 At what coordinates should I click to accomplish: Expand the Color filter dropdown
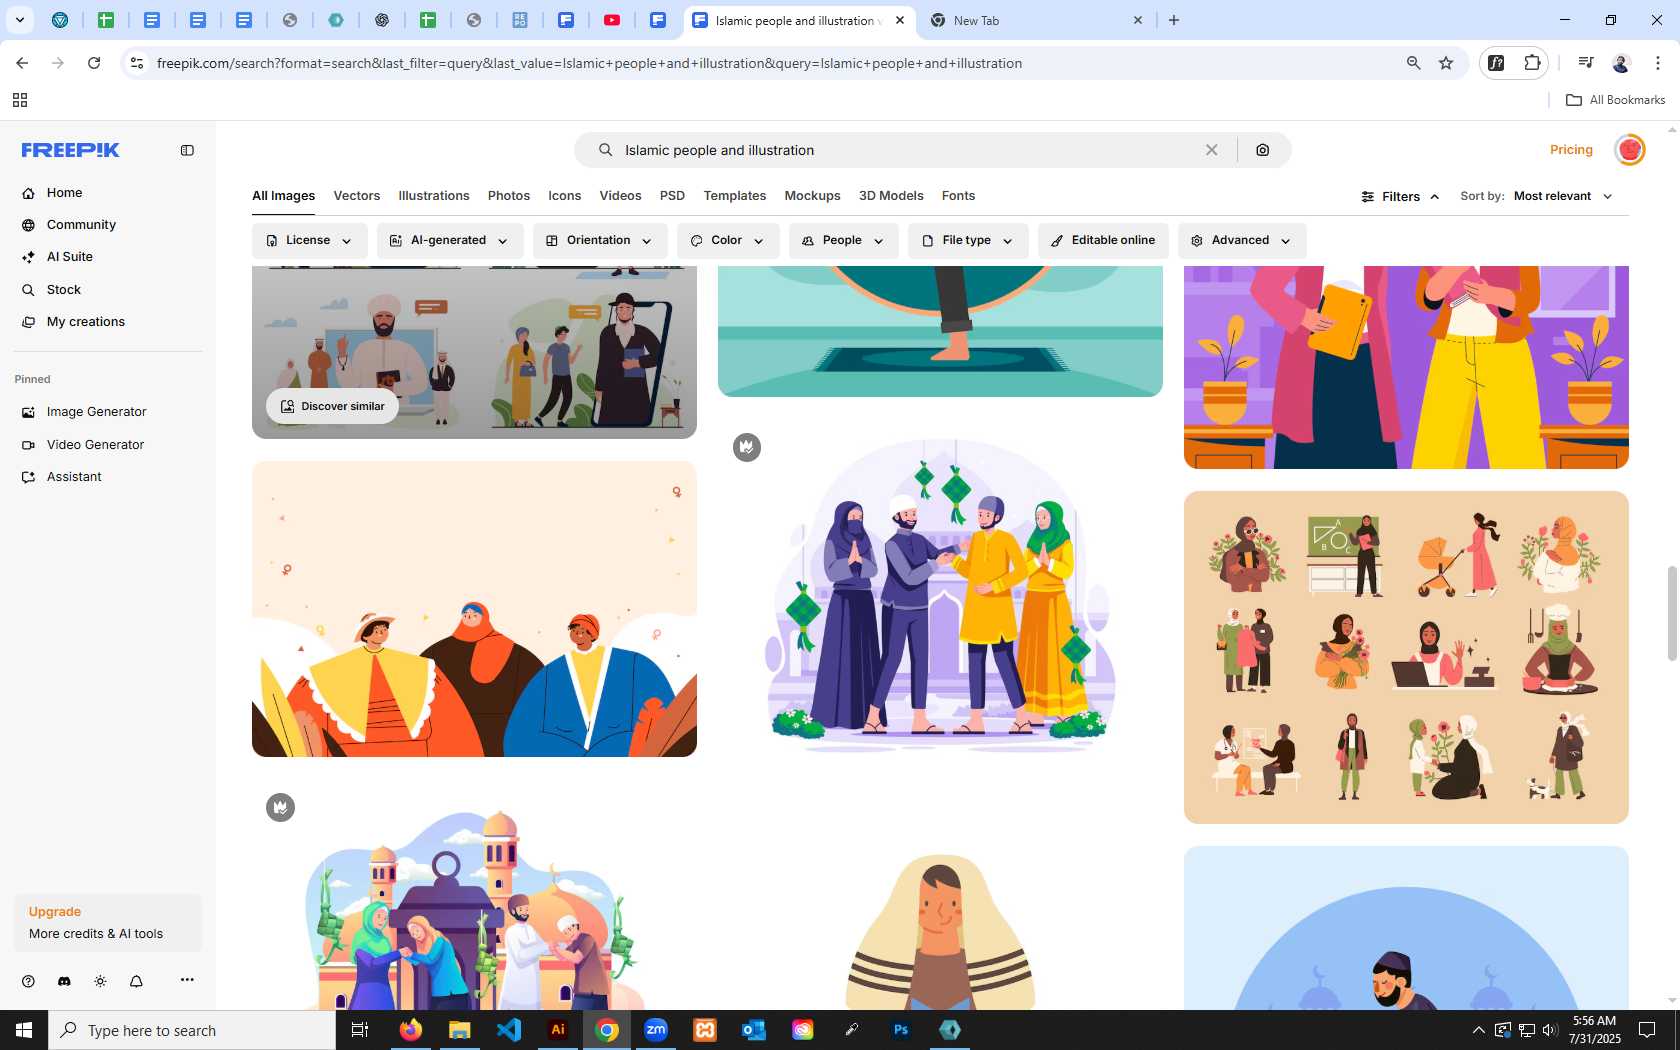[x=728, y=241]
